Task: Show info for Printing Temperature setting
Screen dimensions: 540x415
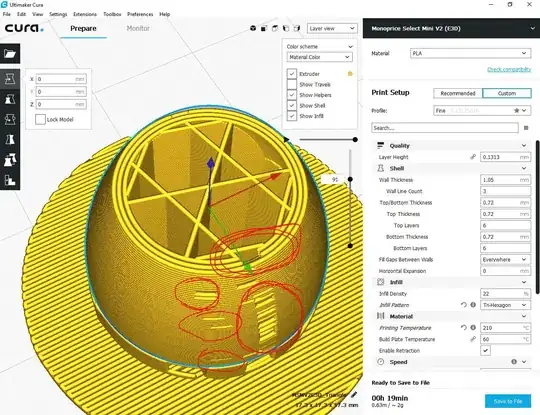Action: pyautogui.click(x=473, y=328)
